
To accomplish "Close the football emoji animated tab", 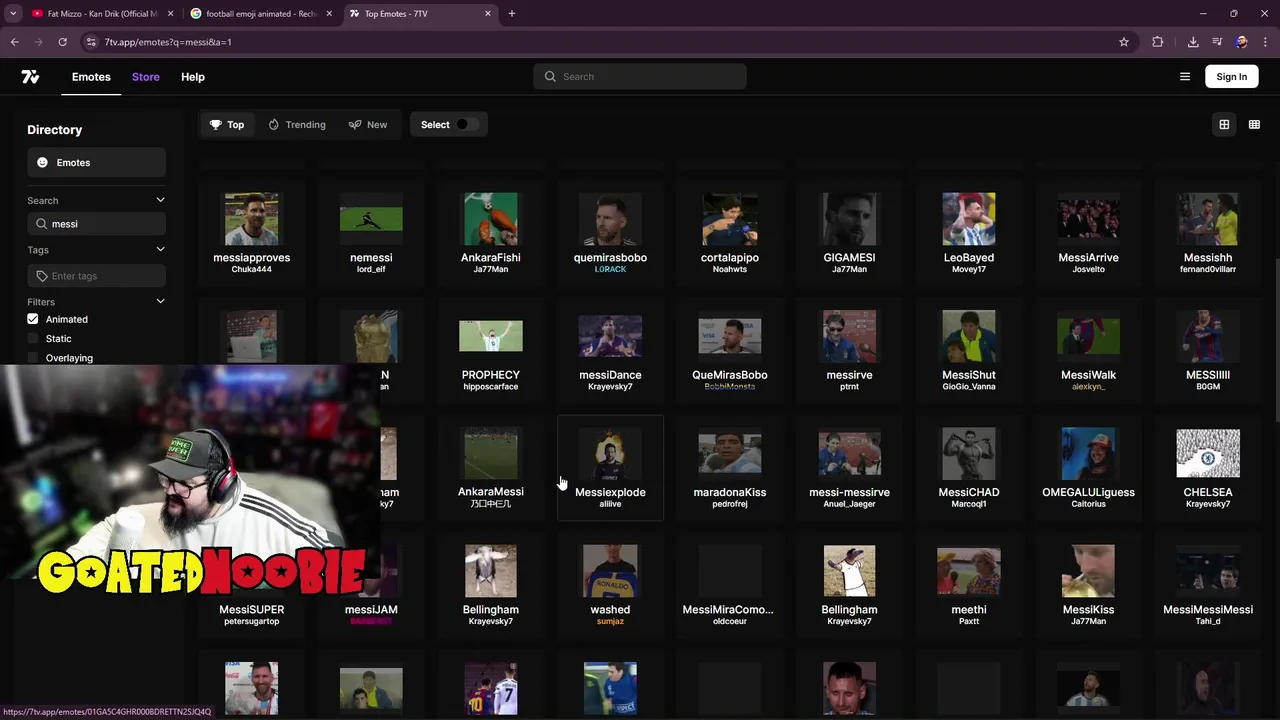I will click(x=329, y=14).
